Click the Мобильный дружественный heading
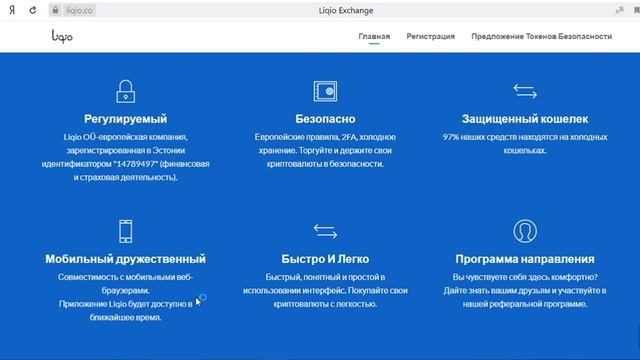The height and width of the screenshot is (360, 640). click(126, 259)
